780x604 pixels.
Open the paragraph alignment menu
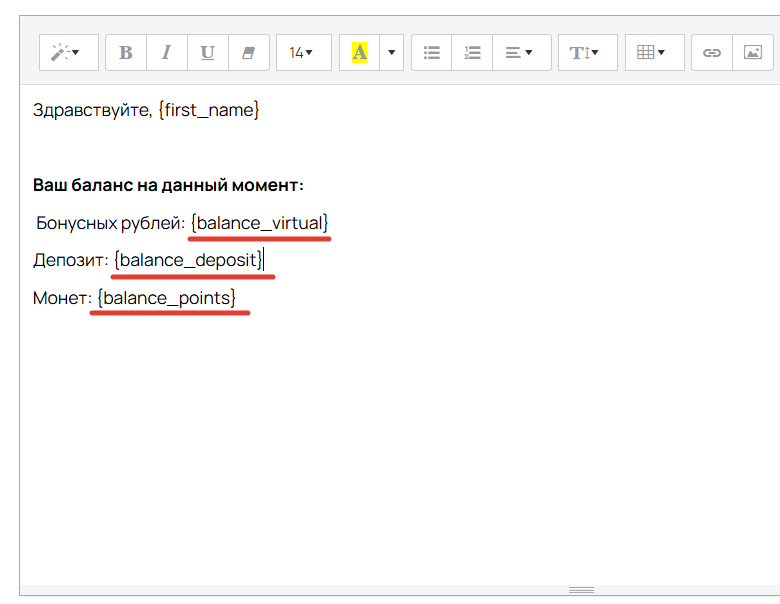tap(519, 53)
